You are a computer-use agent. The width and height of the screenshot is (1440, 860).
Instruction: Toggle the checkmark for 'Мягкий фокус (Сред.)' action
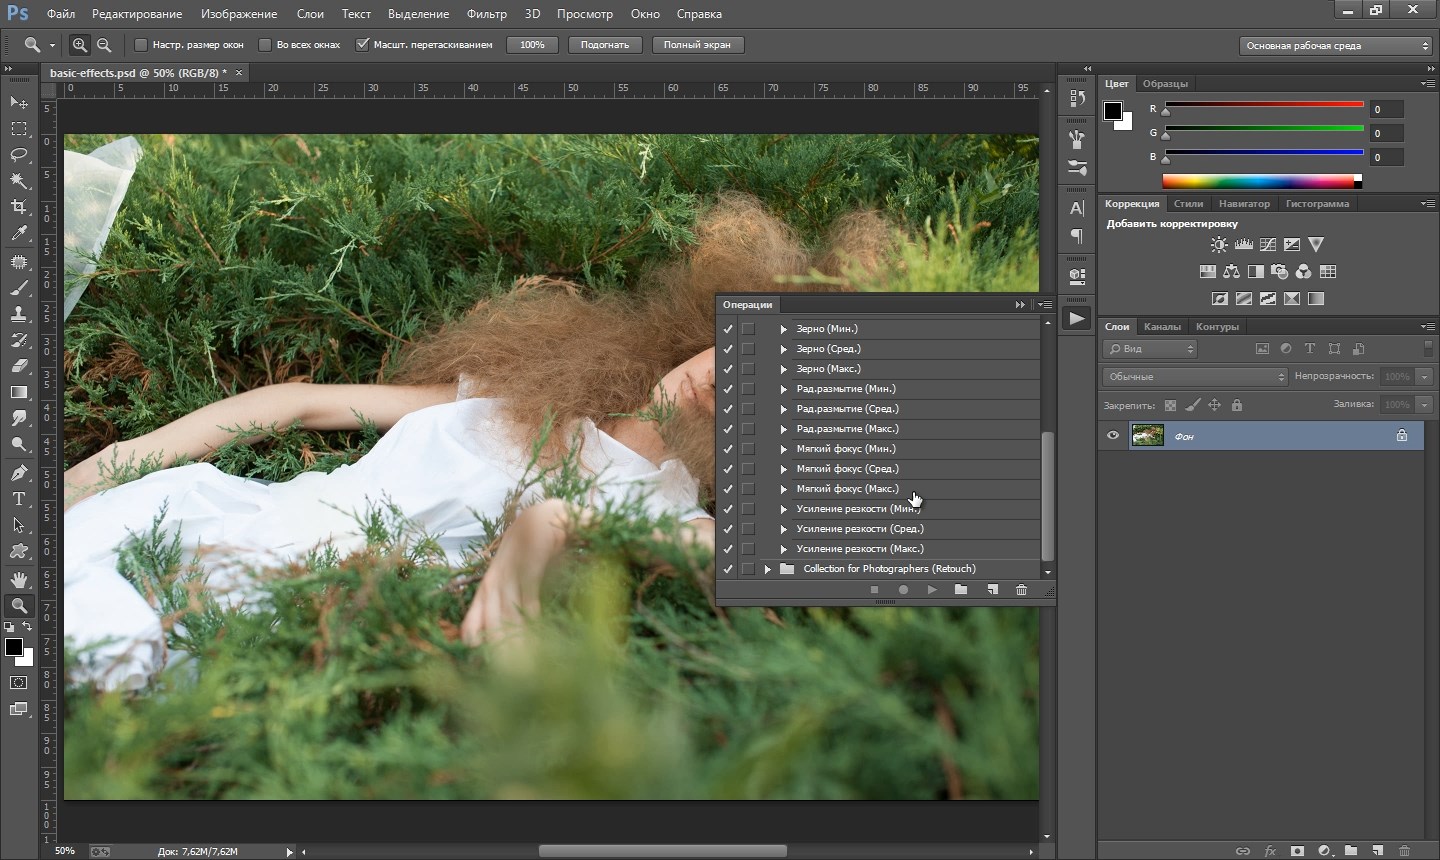[x=728, y=469]
